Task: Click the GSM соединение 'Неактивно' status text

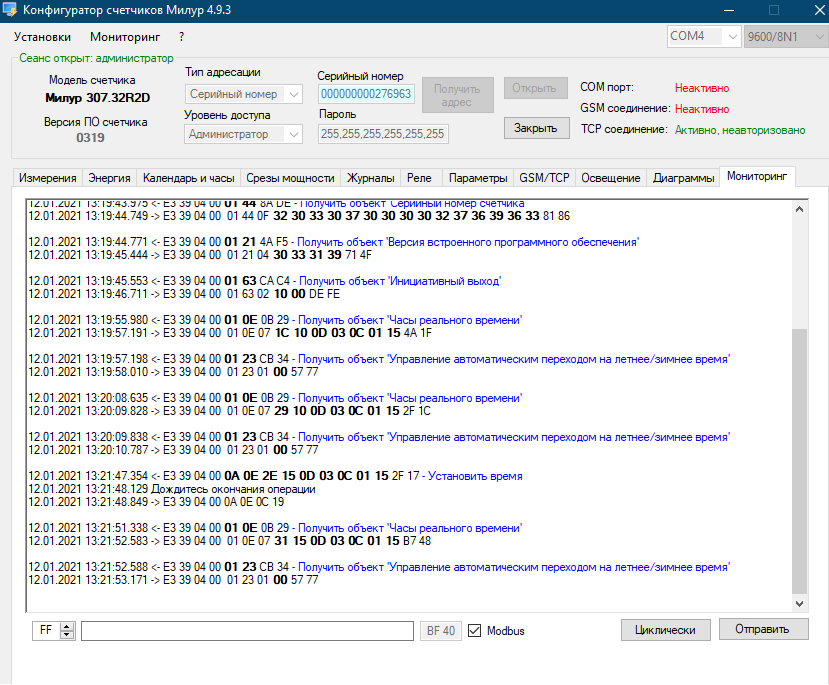Action: click(702, 109)
